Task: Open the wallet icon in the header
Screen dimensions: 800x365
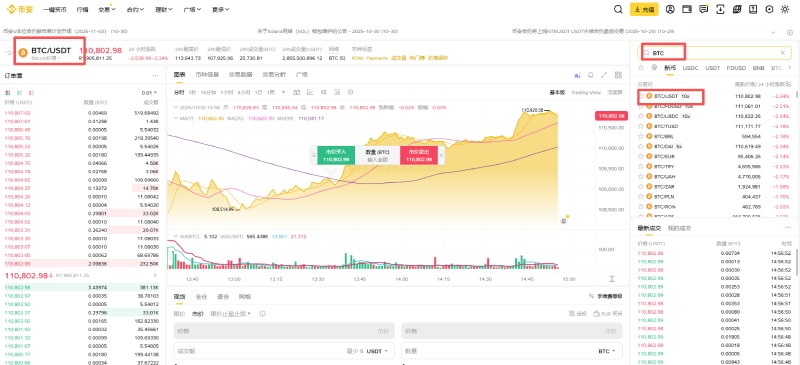Action: click(x=687, y=9)
